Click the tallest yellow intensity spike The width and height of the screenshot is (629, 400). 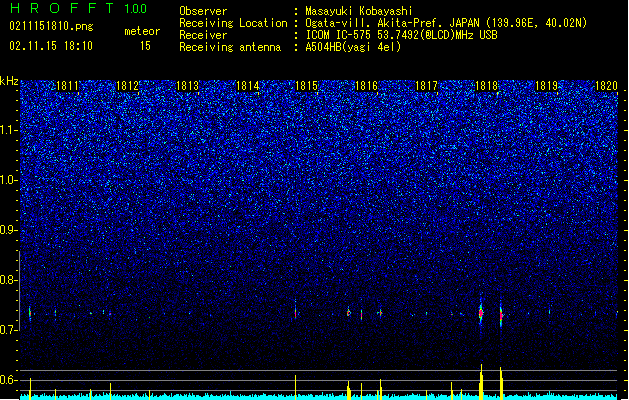[x=481, y=382]
